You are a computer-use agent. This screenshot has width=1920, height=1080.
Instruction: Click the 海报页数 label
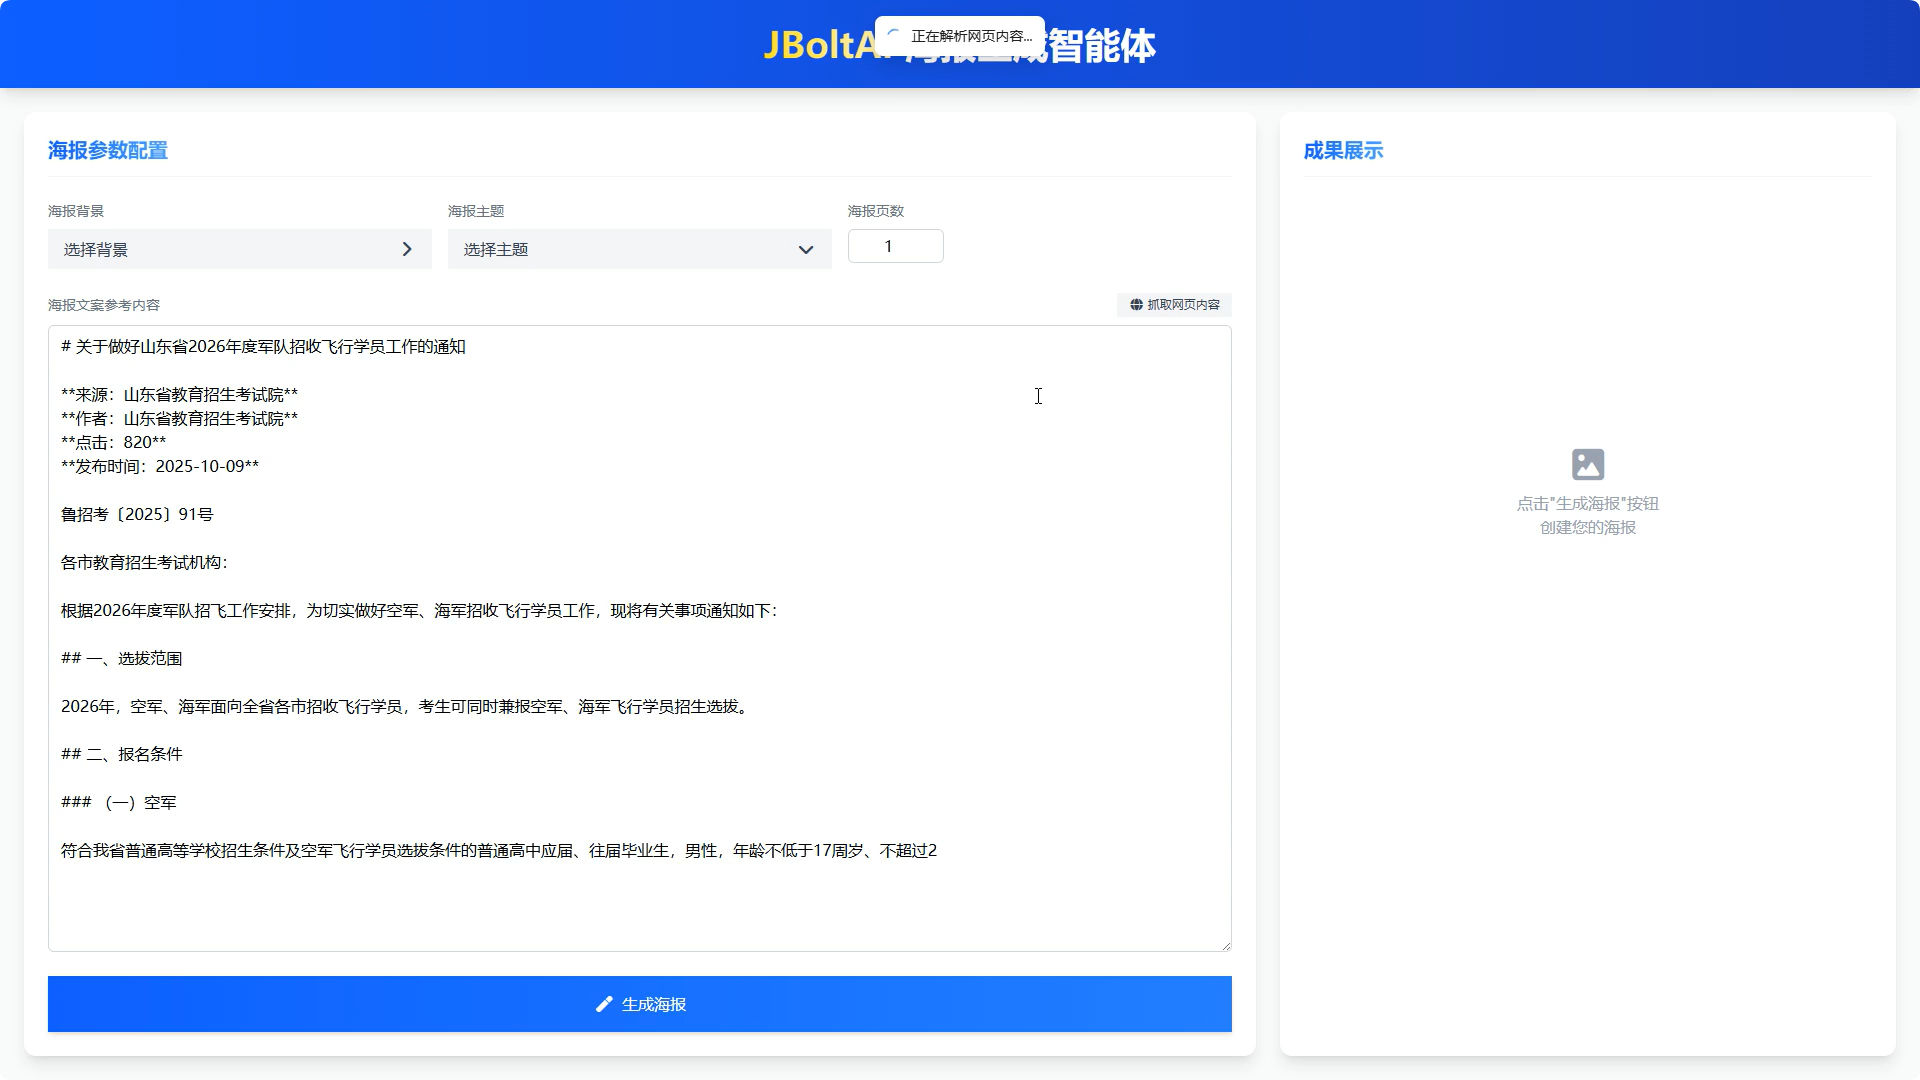[876, 211]
